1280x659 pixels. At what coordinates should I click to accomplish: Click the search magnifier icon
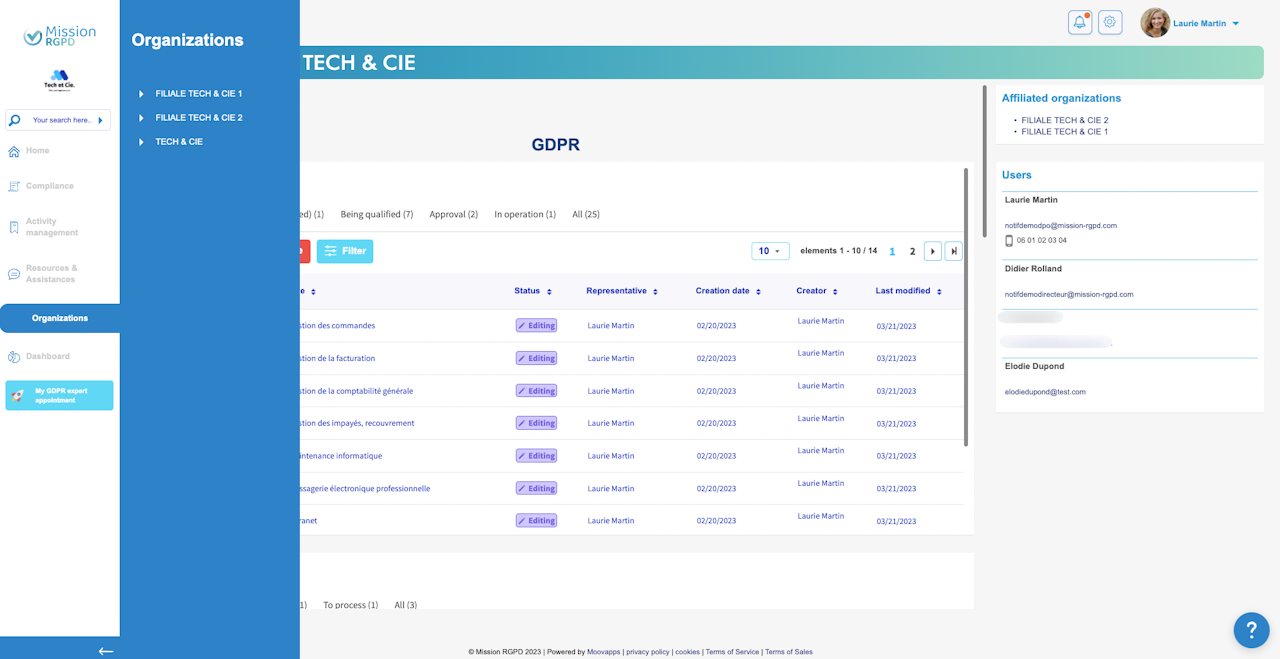14,120
